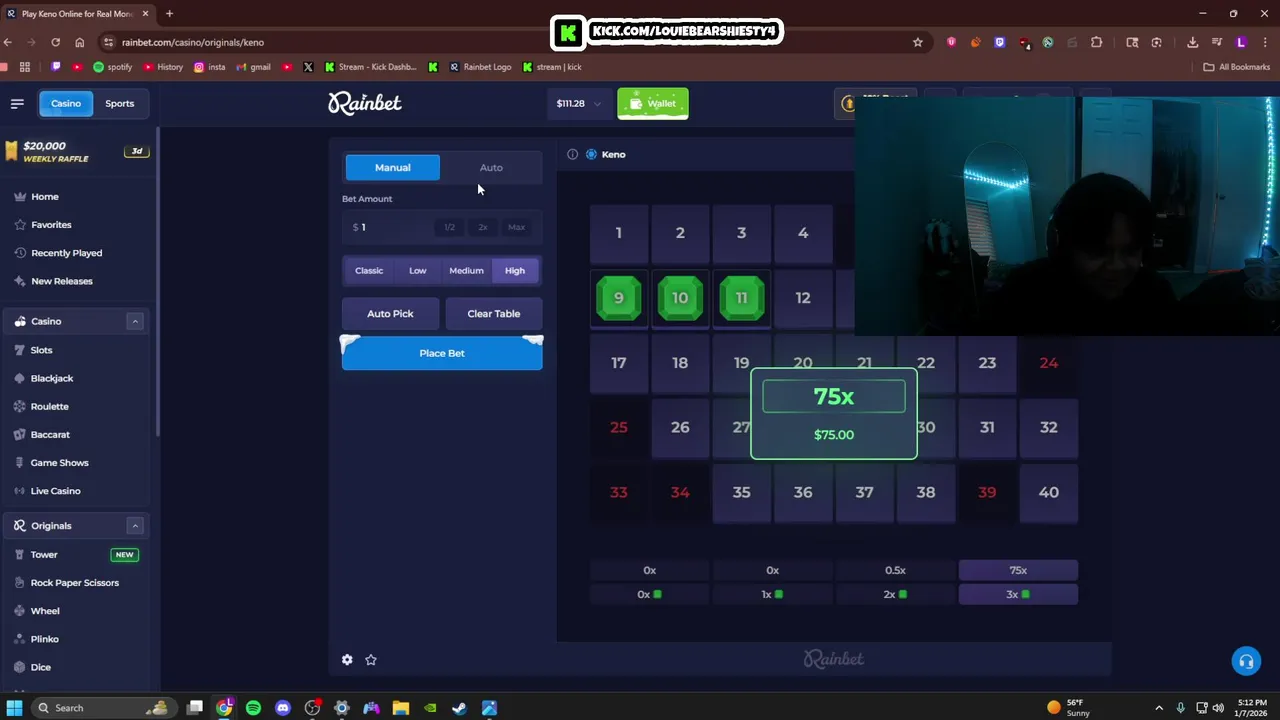Switch to the Sports tab
The width and height of the screenshot is (1280, 720).
point(120,103)
